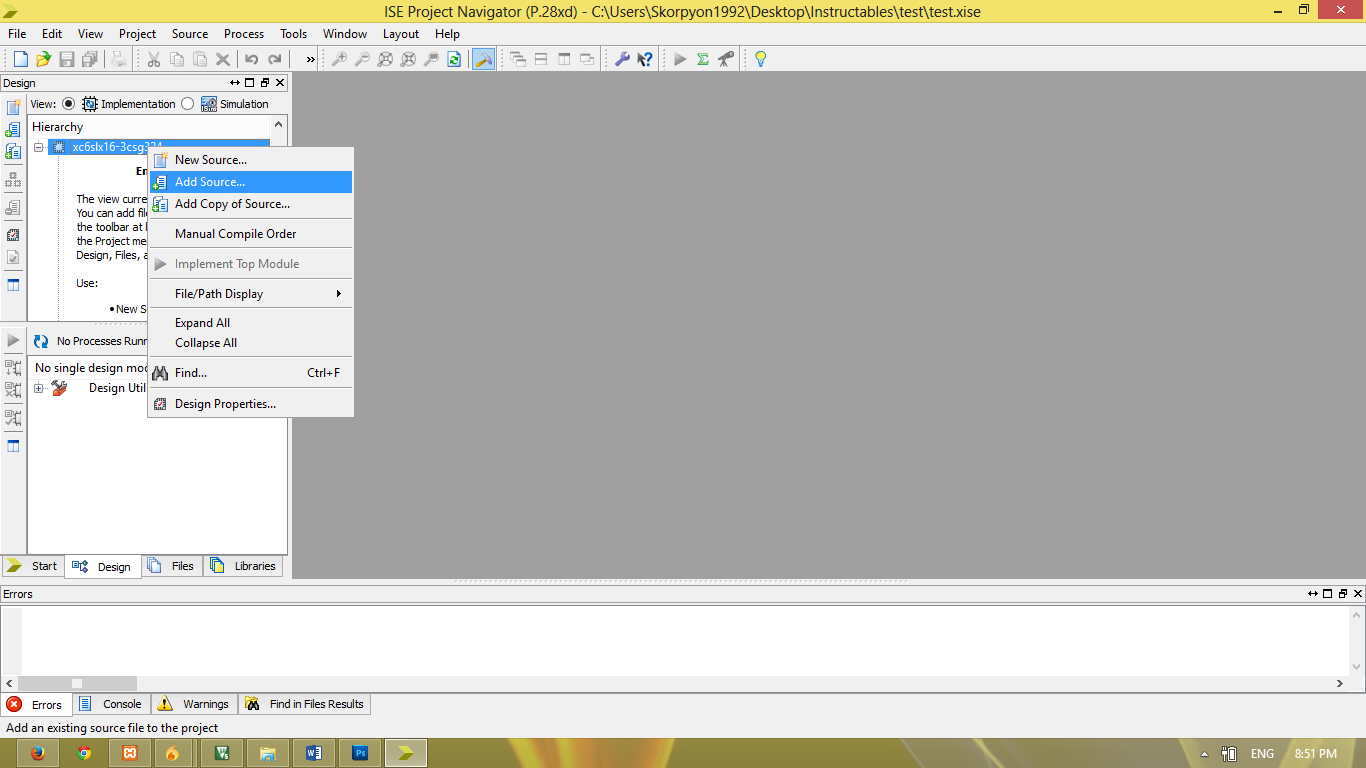Open Photoshop from the taskbar
Image resolution: width=1366 pixels, height=768 pixels.
pyautogui.click(x=360, y=753)
